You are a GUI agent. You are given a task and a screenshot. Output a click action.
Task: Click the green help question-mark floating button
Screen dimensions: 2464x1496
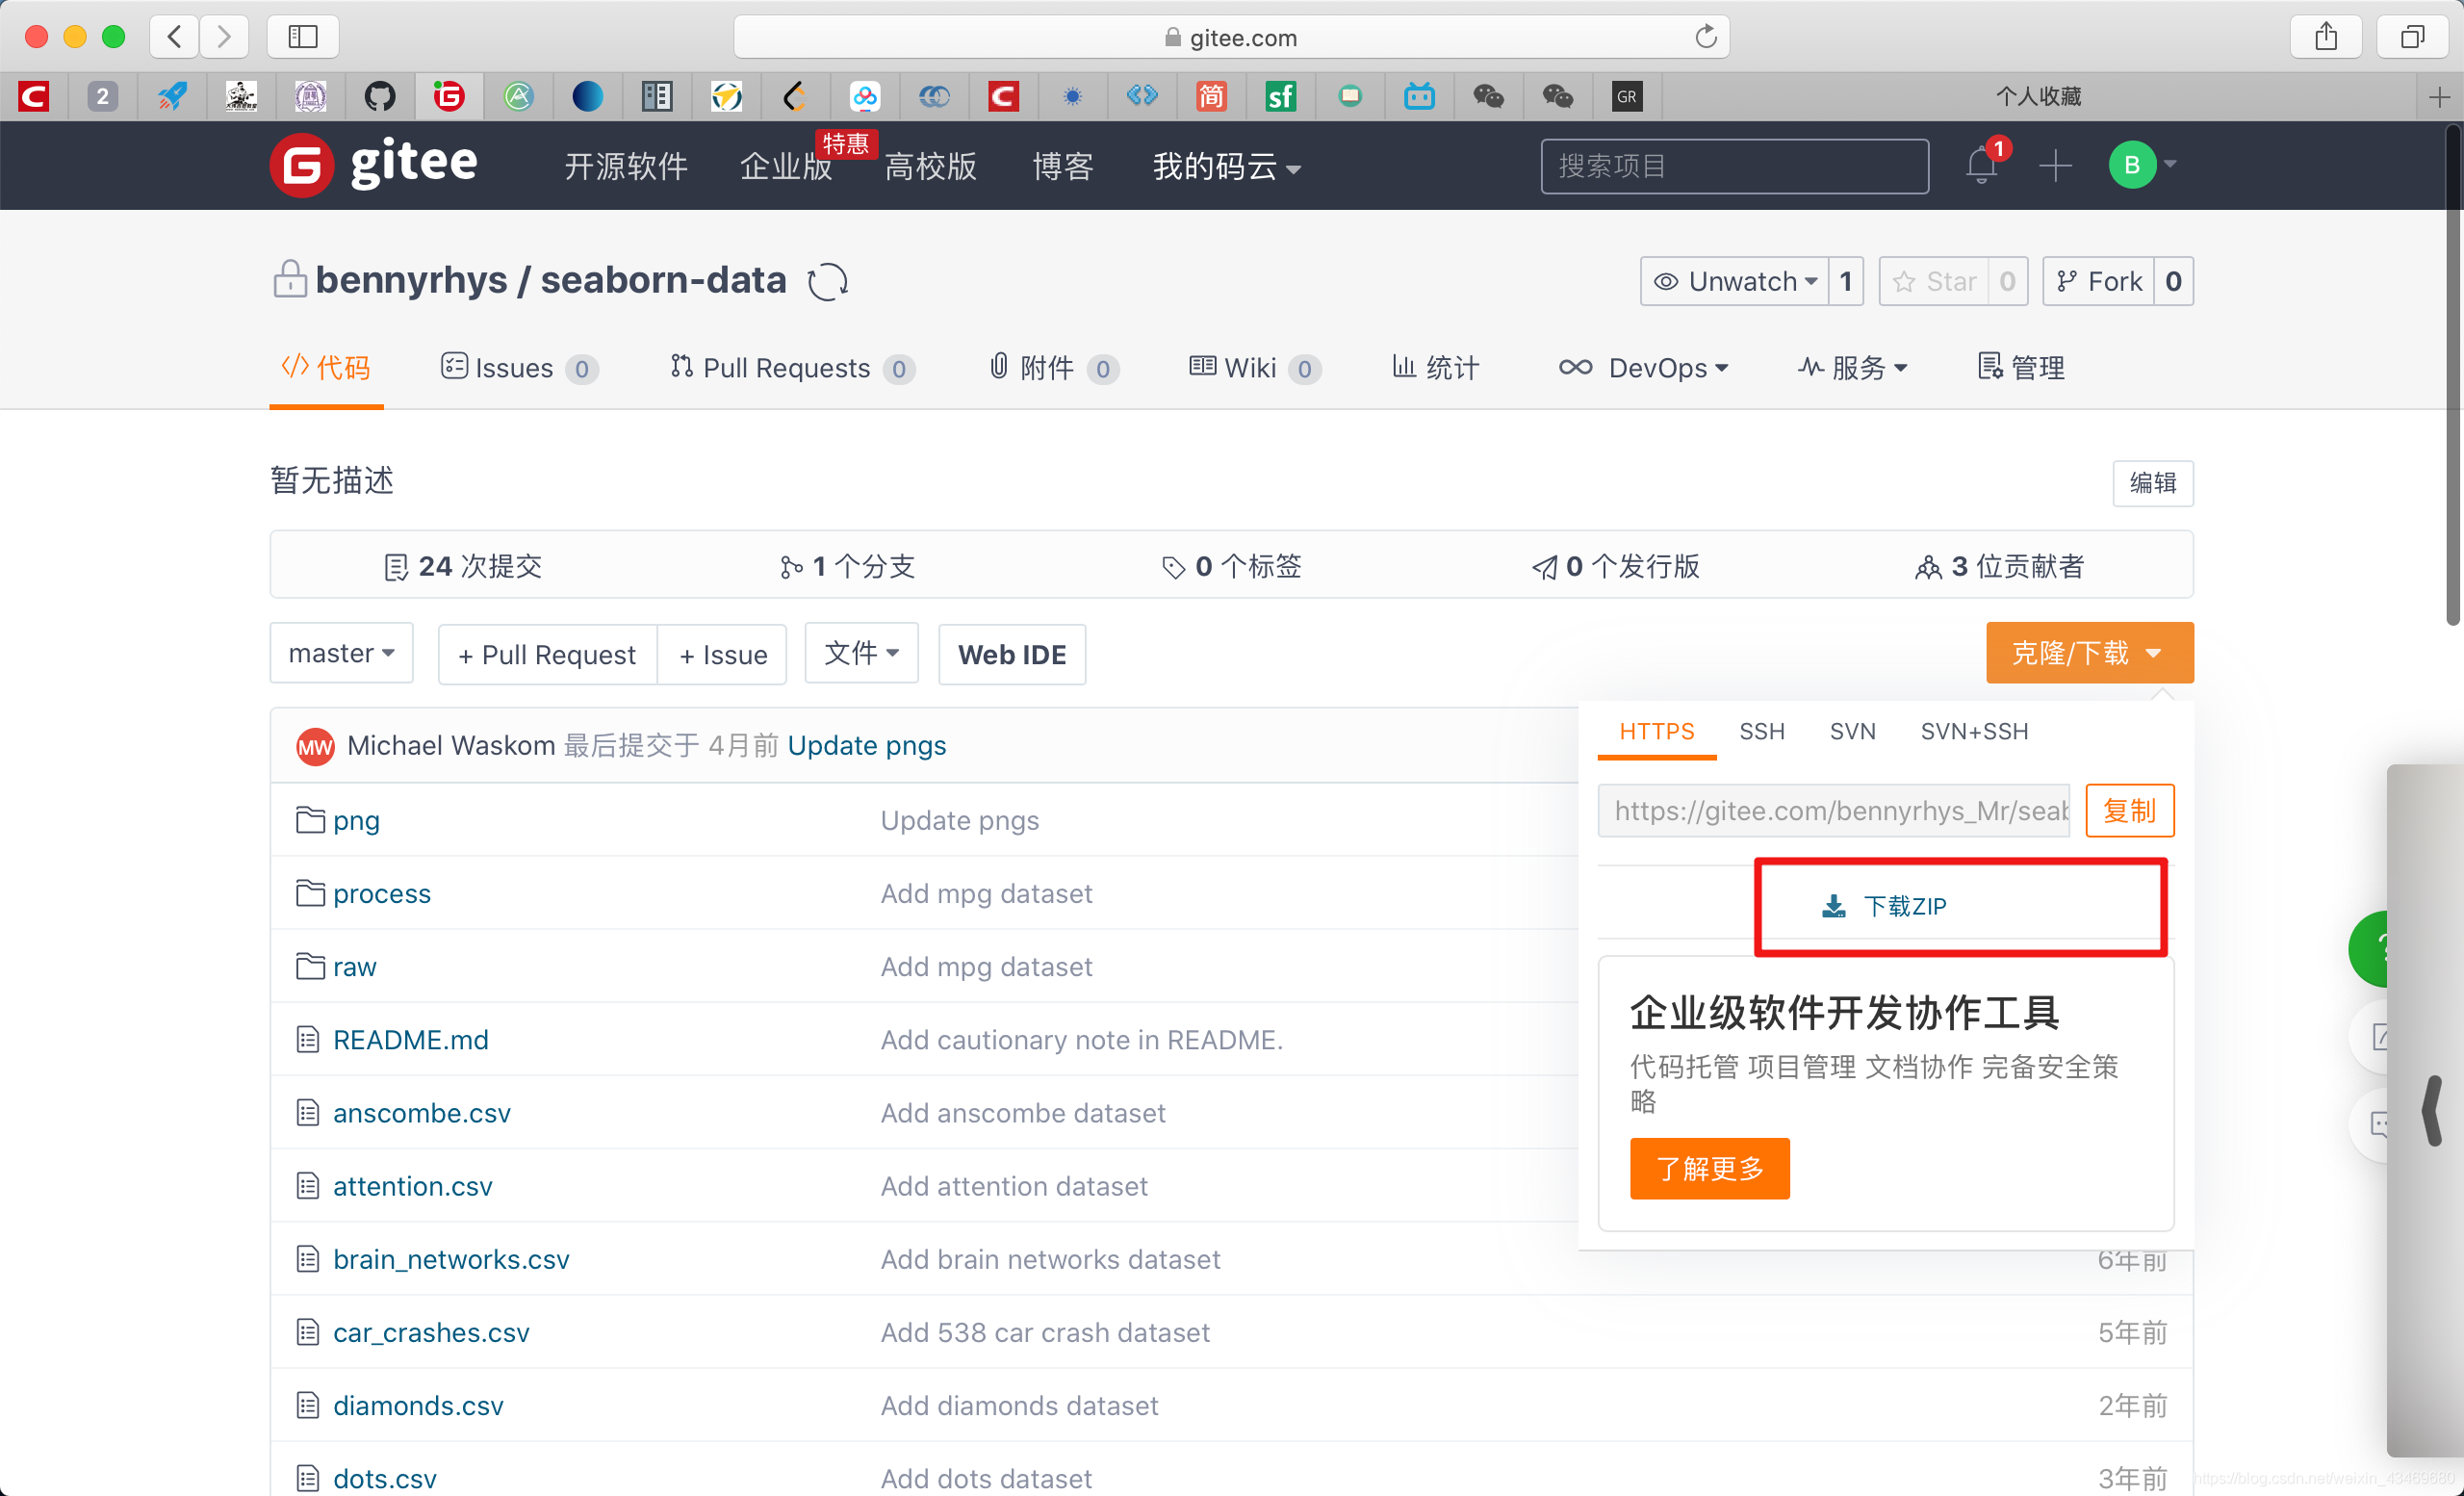pos(2370,948)
